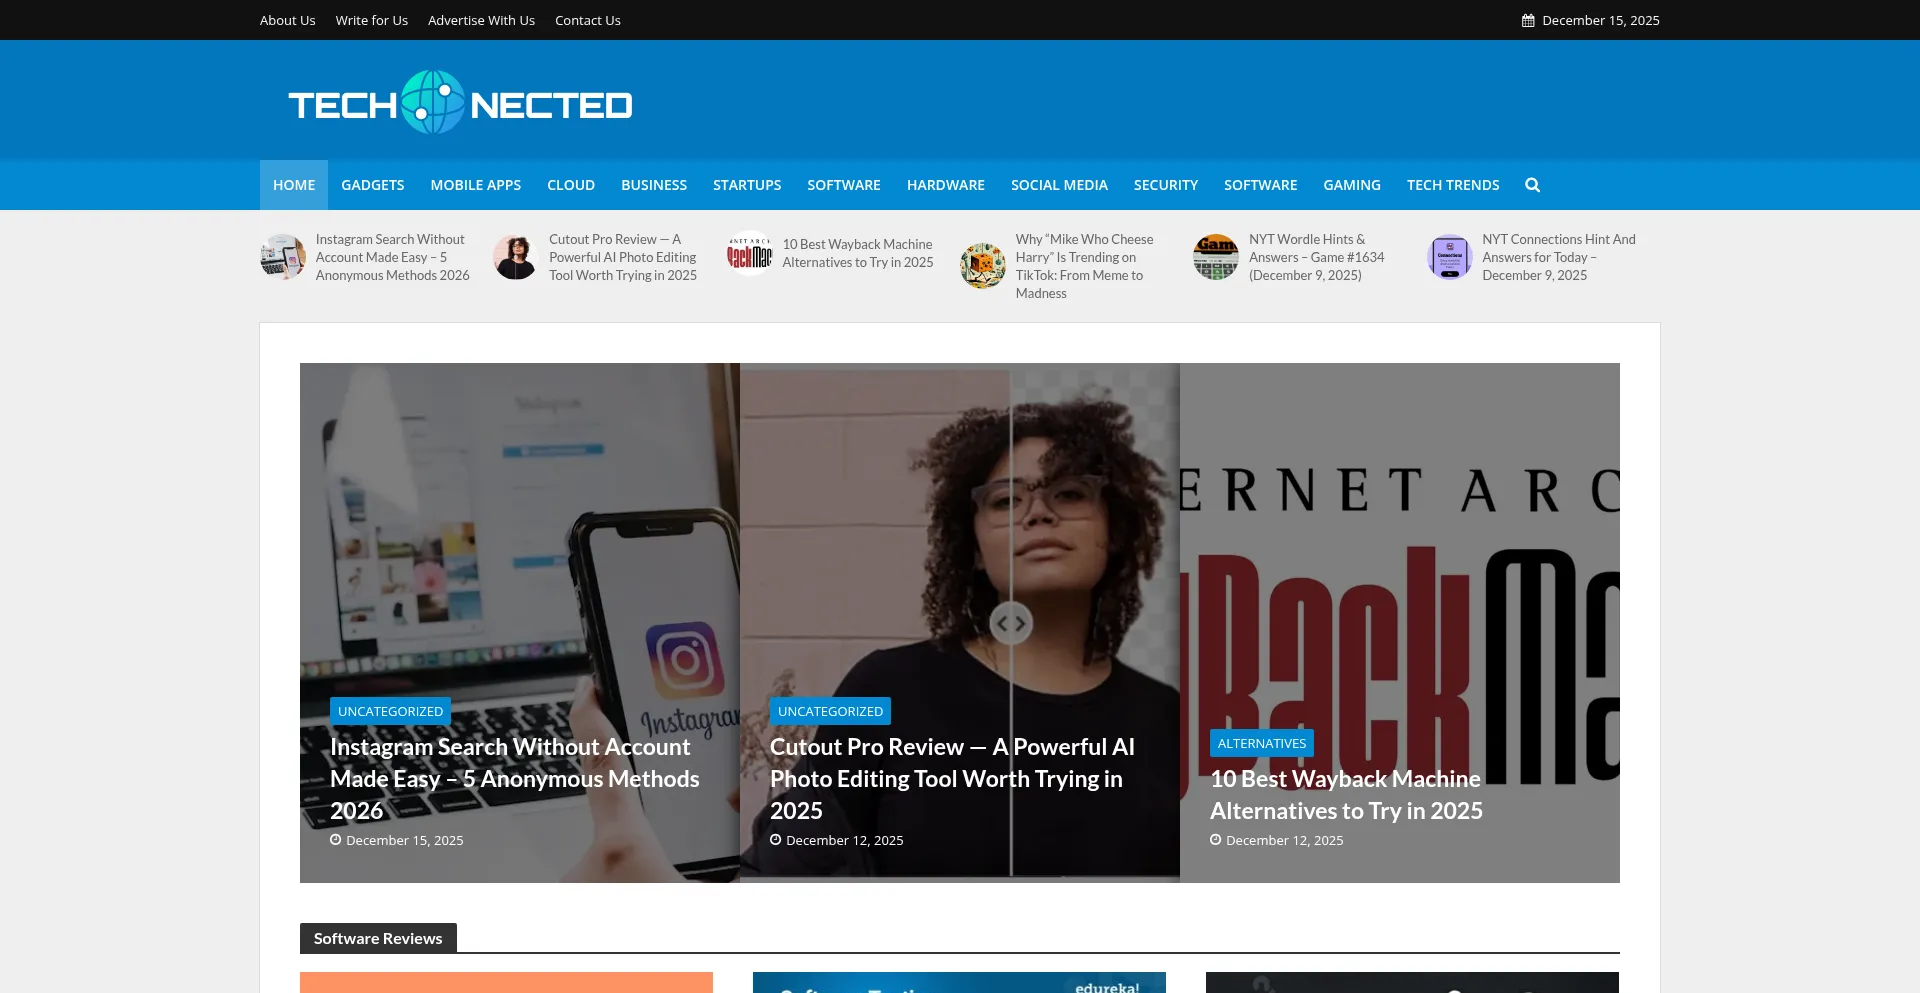Screen dimensions: 1920x993
Task: Click the NYT Wordle Hints ticker thumbnail
Action: [1215, 257]
